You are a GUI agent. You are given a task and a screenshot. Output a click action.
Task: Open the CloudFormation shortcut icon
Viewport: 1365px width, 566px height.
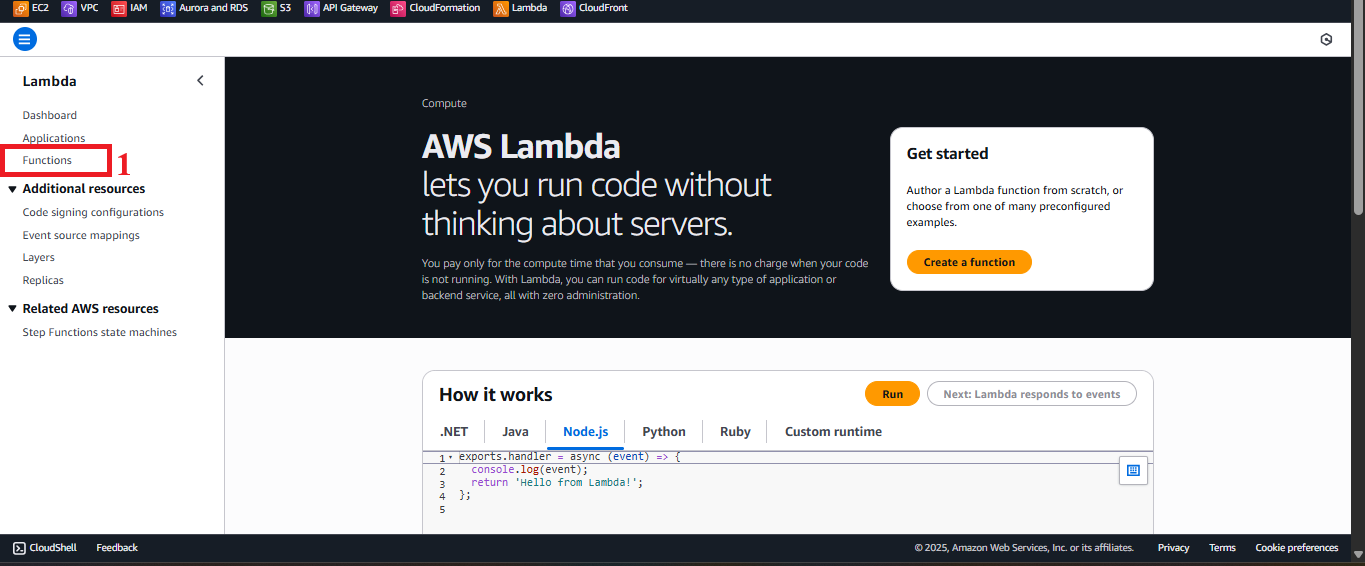398,8
